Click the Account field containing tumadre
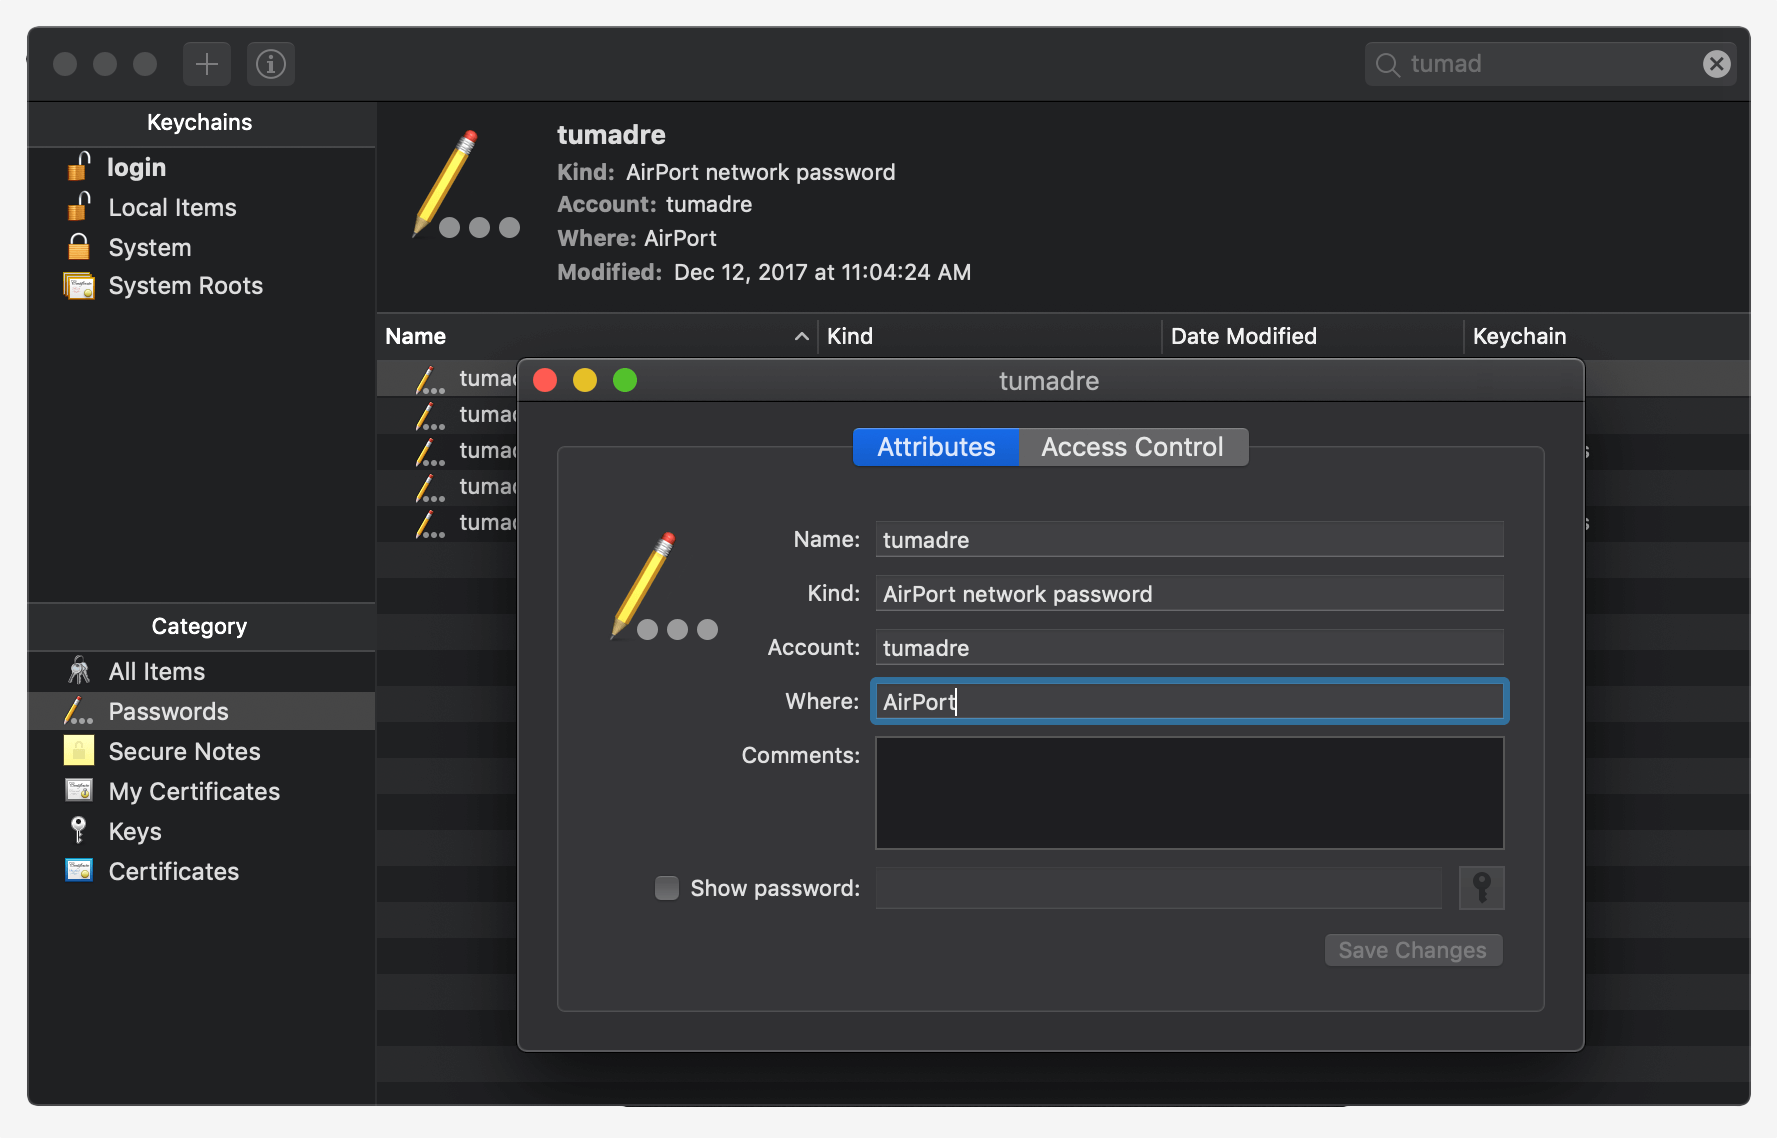This screenshot has height=1138, width=1777. pyautogui.click(x=1189, y=648)
